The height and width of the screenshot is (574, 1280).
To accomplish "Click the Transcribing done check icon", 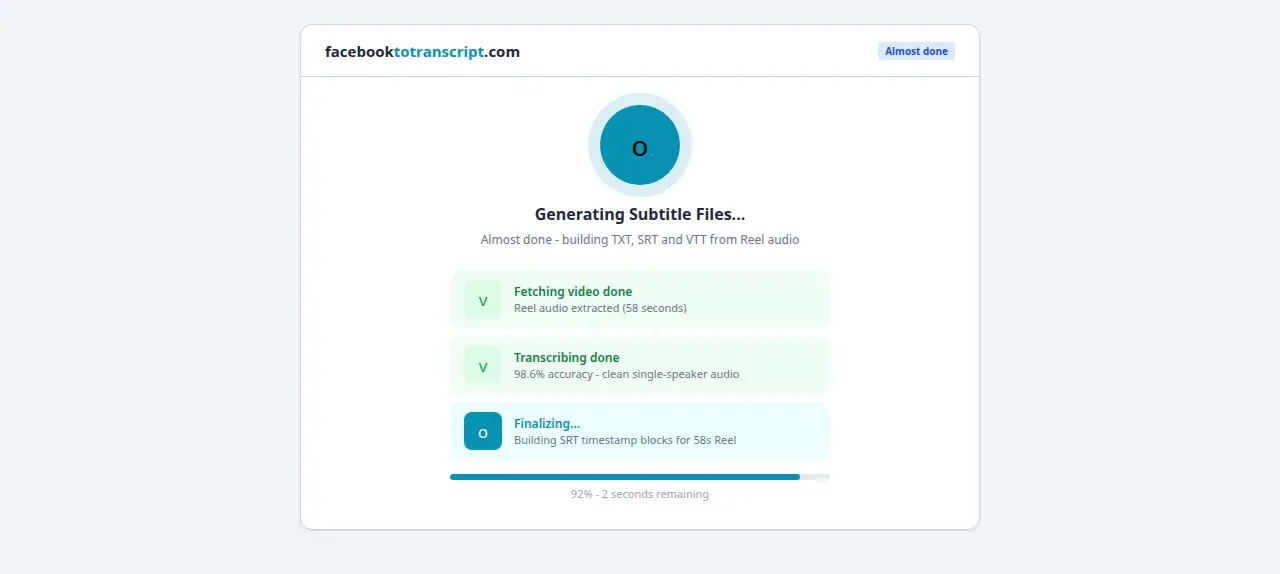I will tap(483, 365).
